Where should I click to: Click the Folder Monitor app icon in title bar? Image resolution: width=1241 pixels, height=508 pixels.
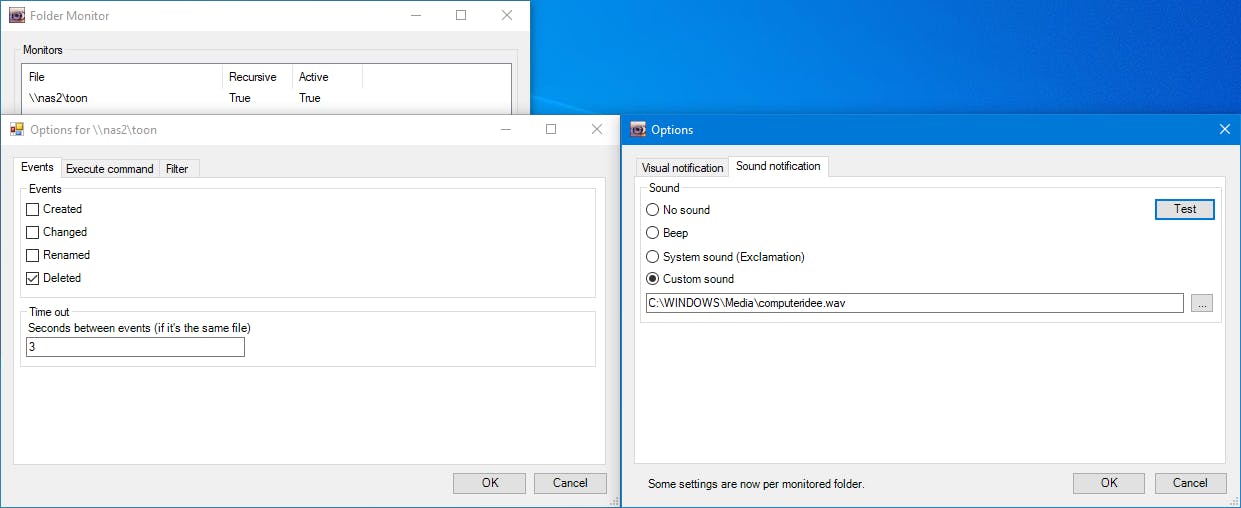(16, 15)
